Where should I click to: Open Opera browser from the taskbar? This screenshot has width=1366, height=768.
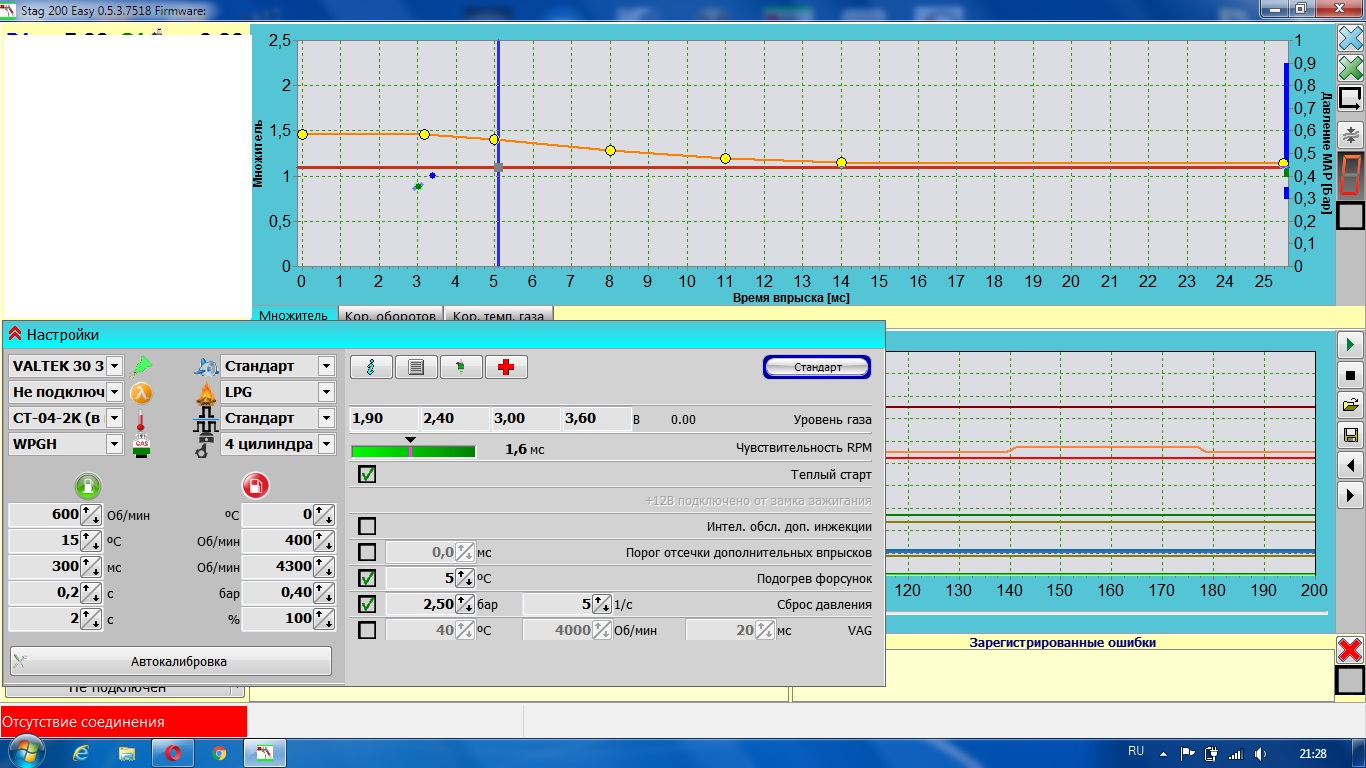(x=173, y=753)
